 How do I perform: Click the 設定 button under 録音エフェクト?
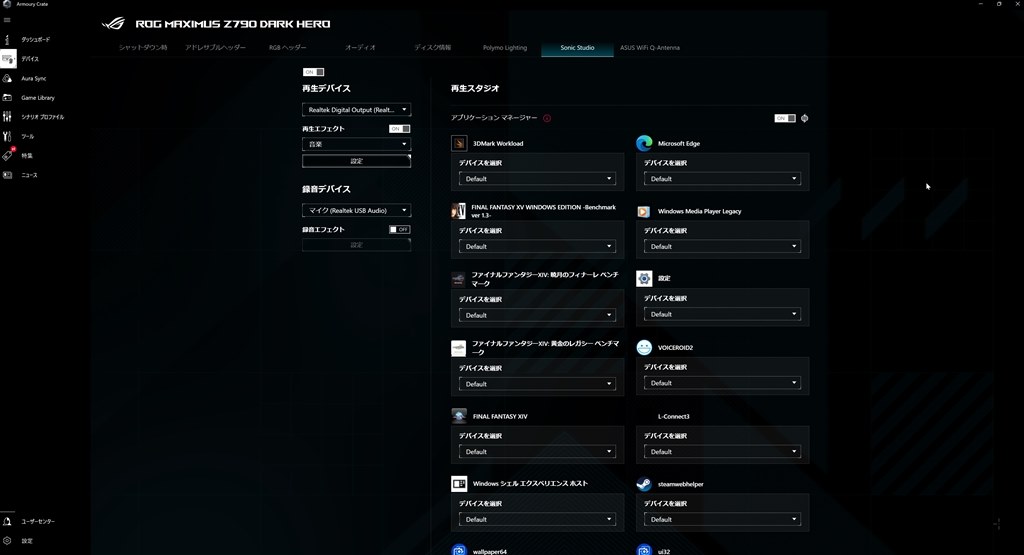point(357,245)
